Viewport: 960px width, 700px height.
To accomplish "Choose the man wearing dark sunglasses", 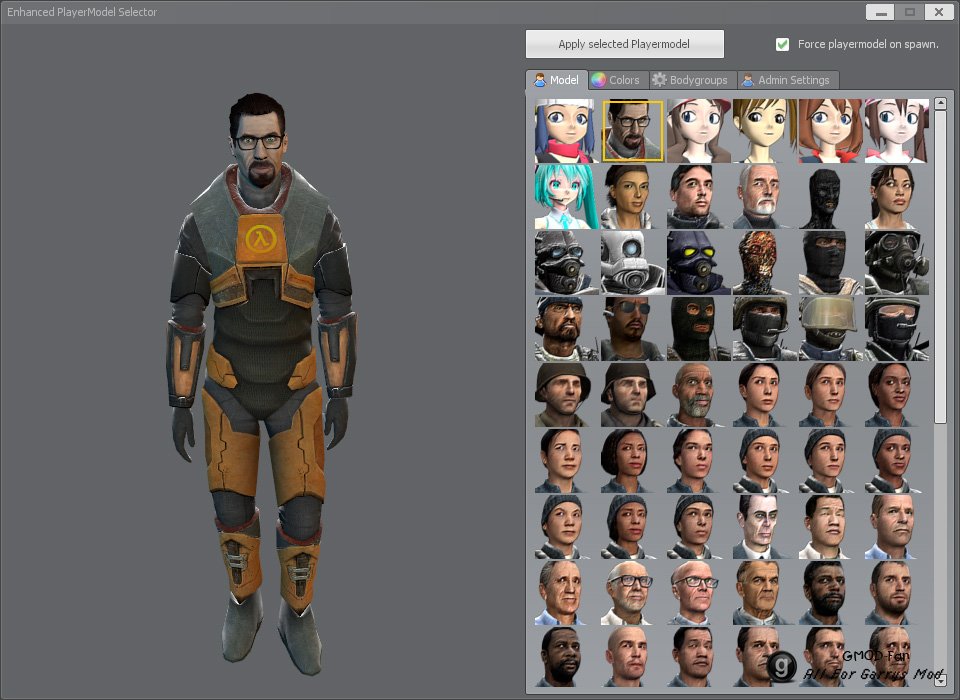I will 632,329.
